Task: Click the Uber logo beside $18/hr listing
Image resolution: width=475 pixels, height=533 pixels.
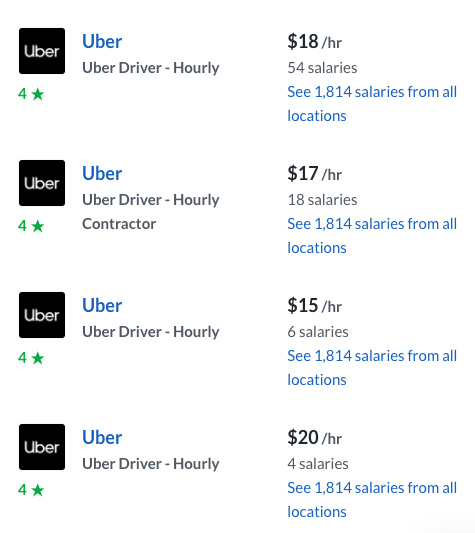Action: (x=42, y=51)
